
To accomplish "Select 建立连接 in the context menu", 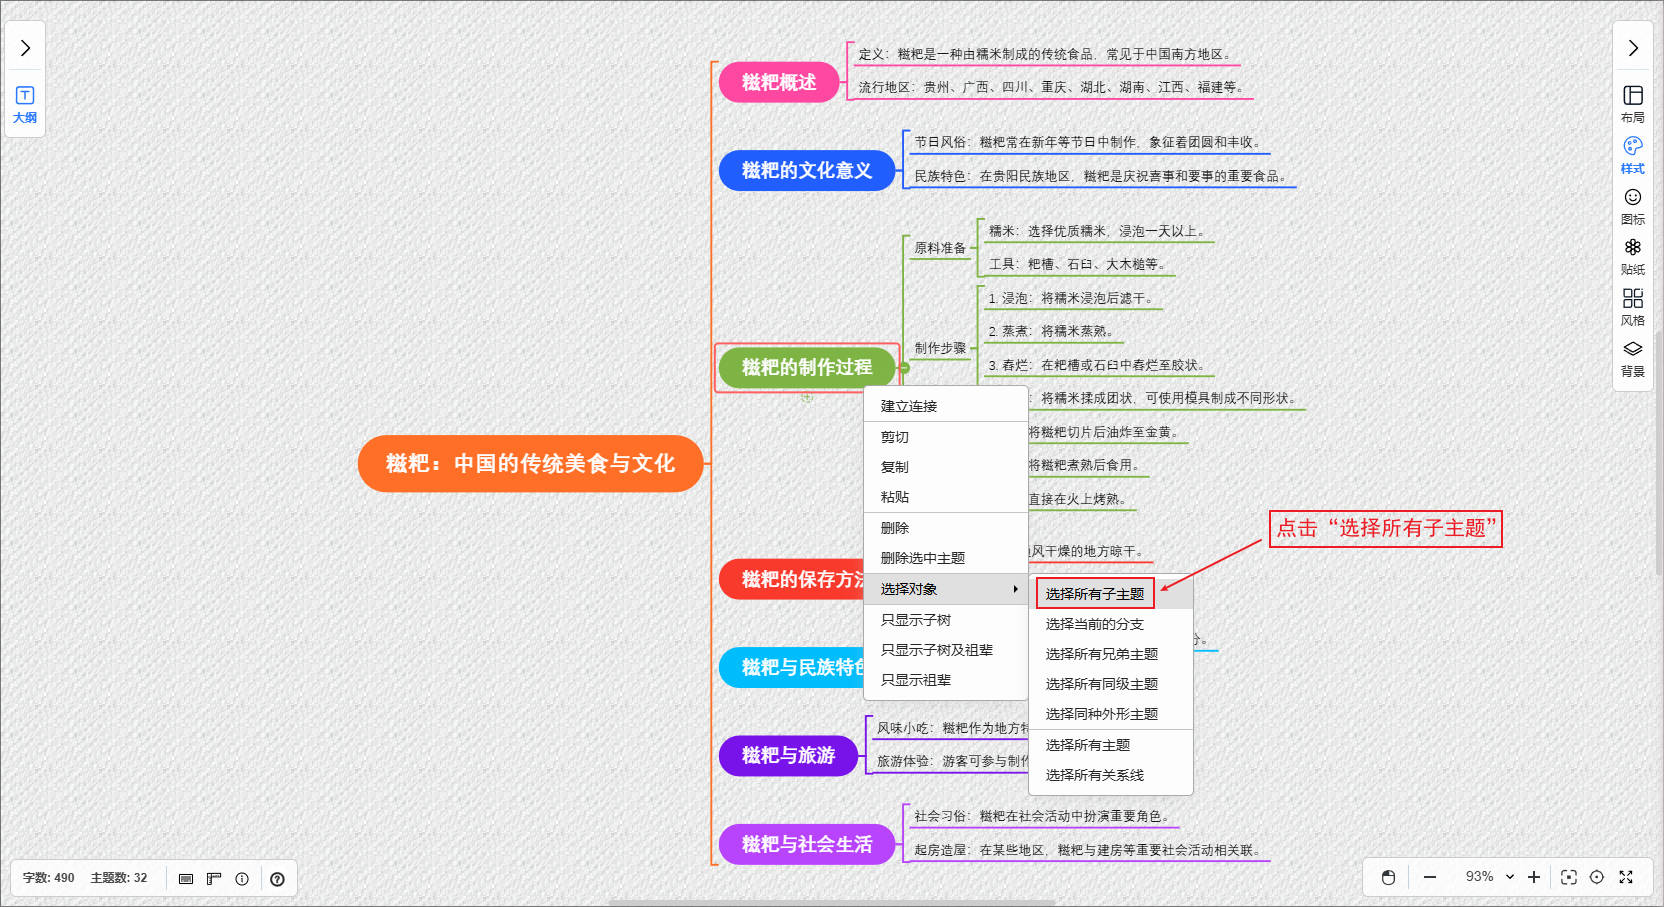I will (909, 406).
